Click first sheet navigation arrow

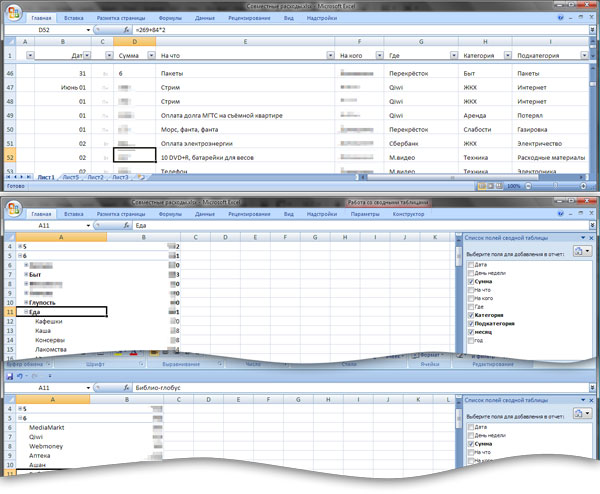6,177
